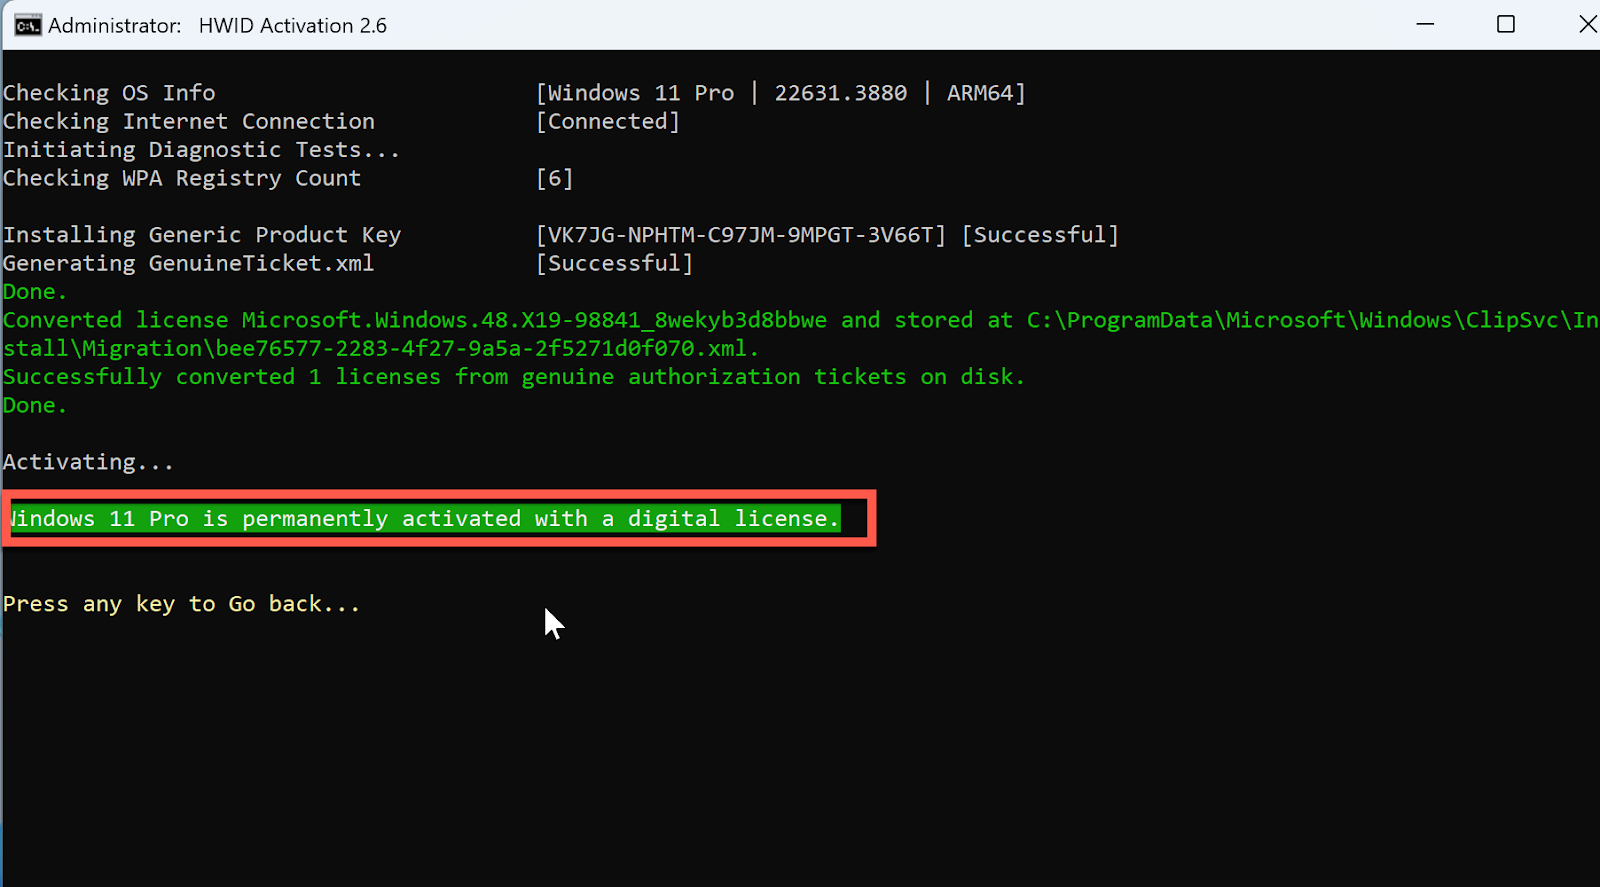Screen dimensions: 1600x887
Task: Click the second green 'Done.' line
Action: [35, 405]
